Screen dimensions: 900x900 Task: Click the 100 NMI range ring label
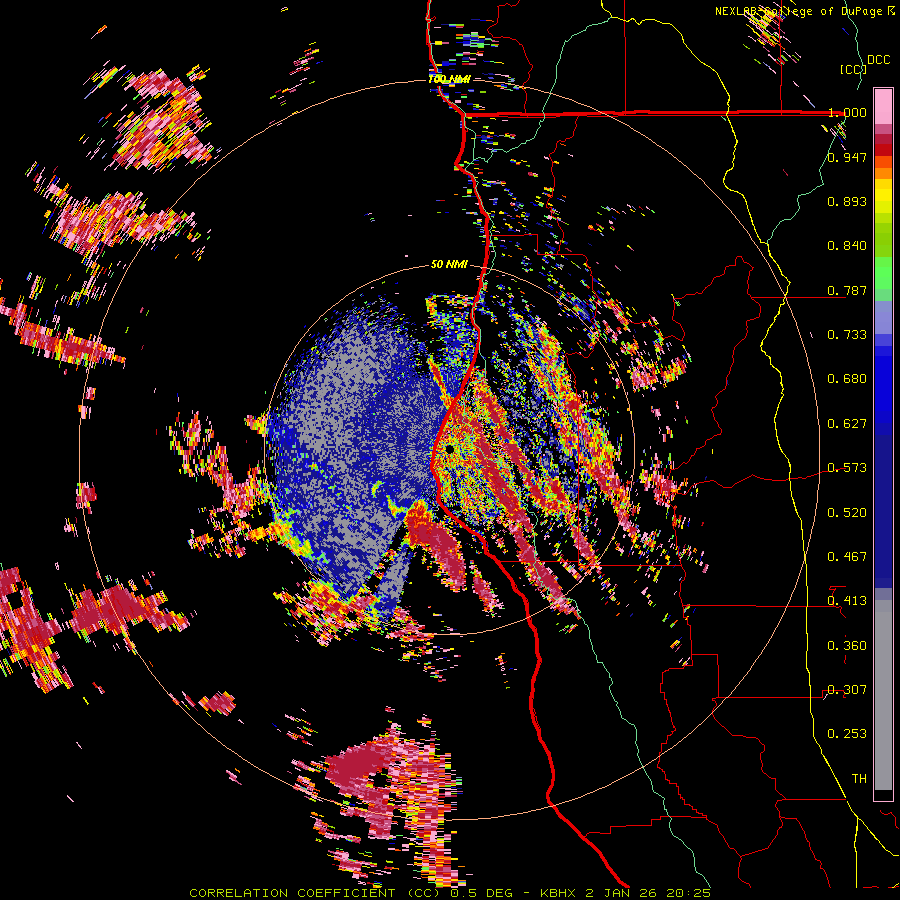tap(449, 79)
